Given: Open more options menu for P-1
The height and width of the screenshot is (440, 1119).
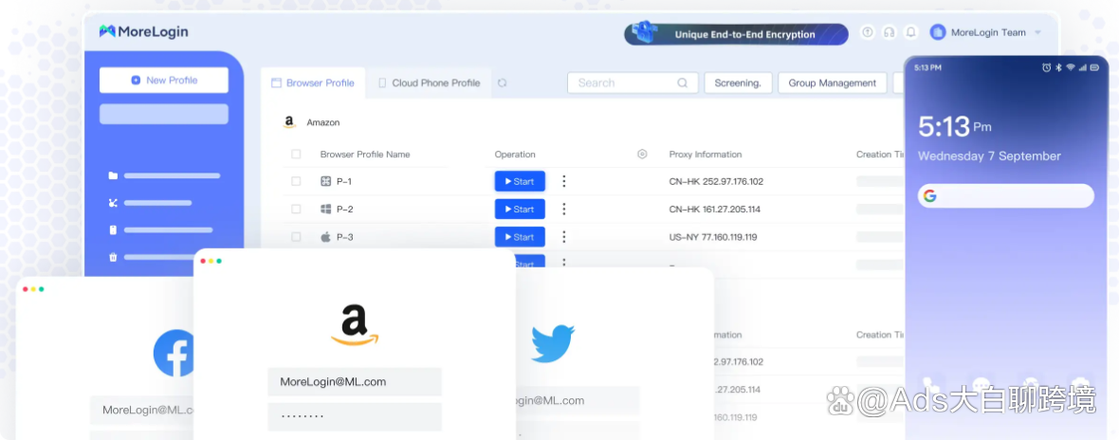Looking at the screenshot, I should pos(564,181).
